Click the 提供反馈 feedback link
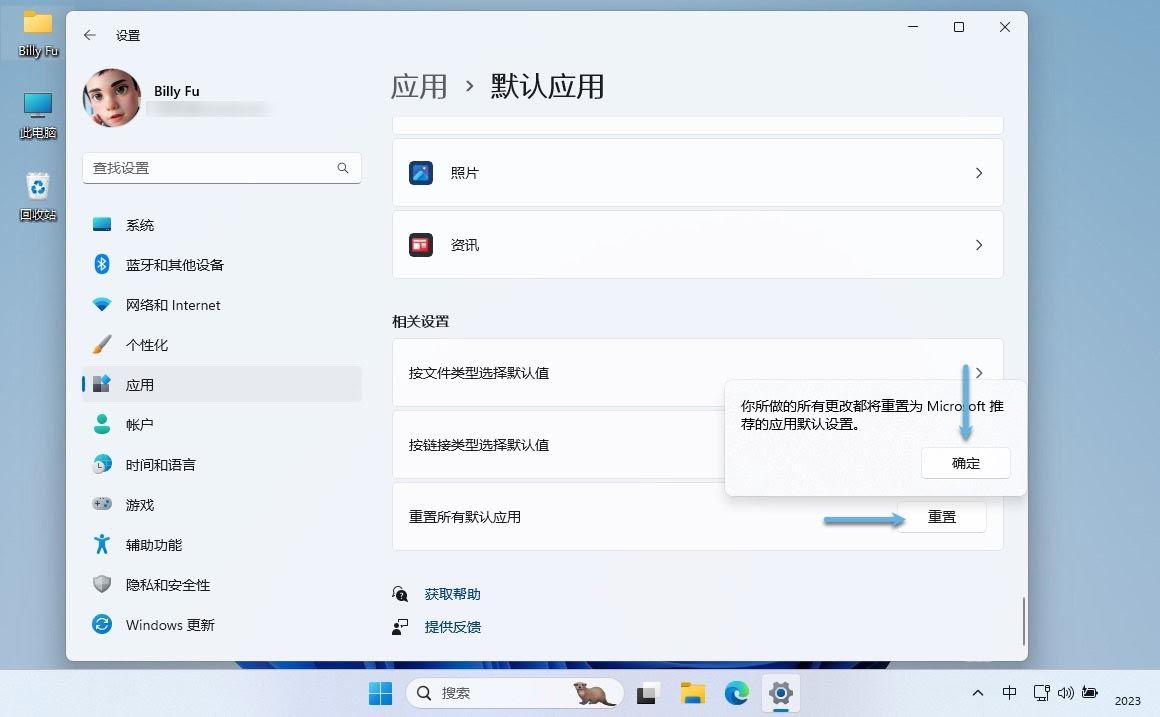Viewport: 1160px width, 717px height. (452, 627)
